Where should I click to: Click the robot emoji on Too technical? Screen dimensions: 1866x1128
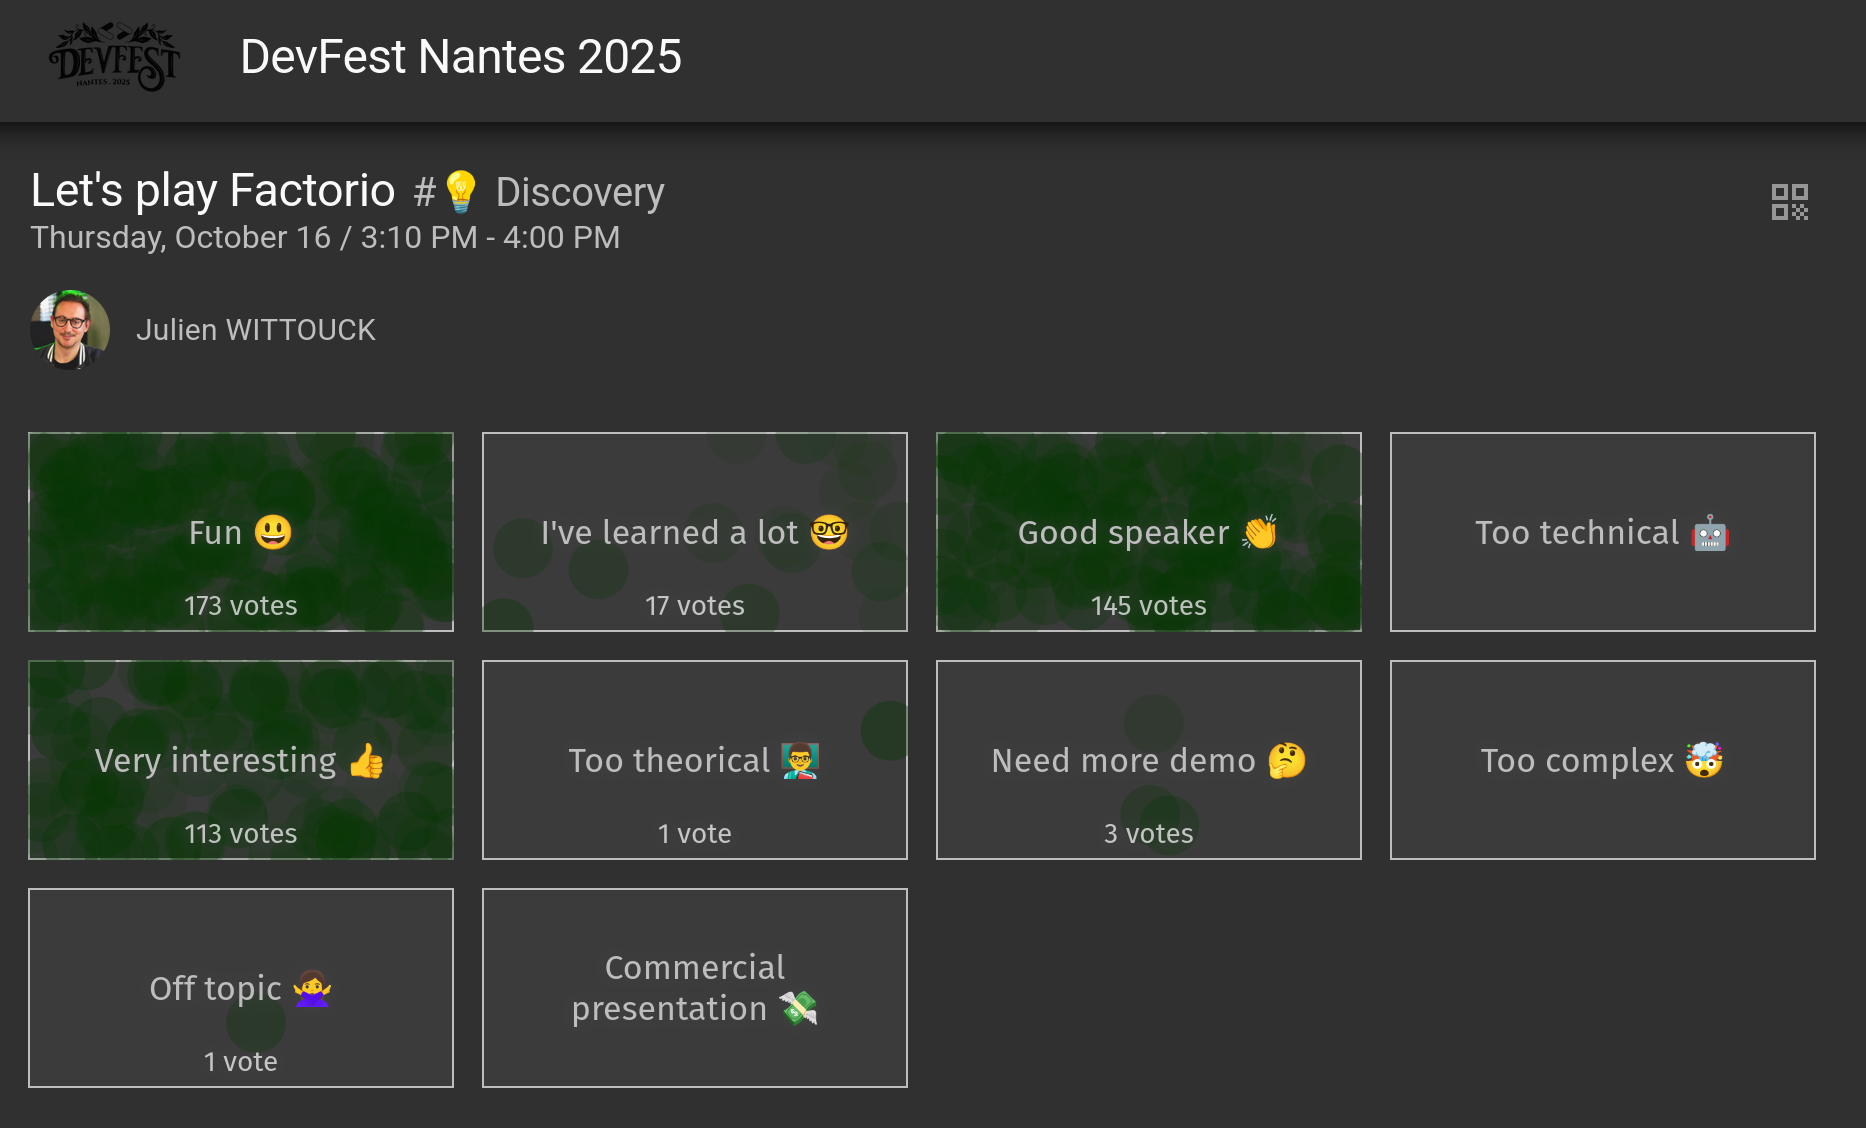[x=1710, y=533]
